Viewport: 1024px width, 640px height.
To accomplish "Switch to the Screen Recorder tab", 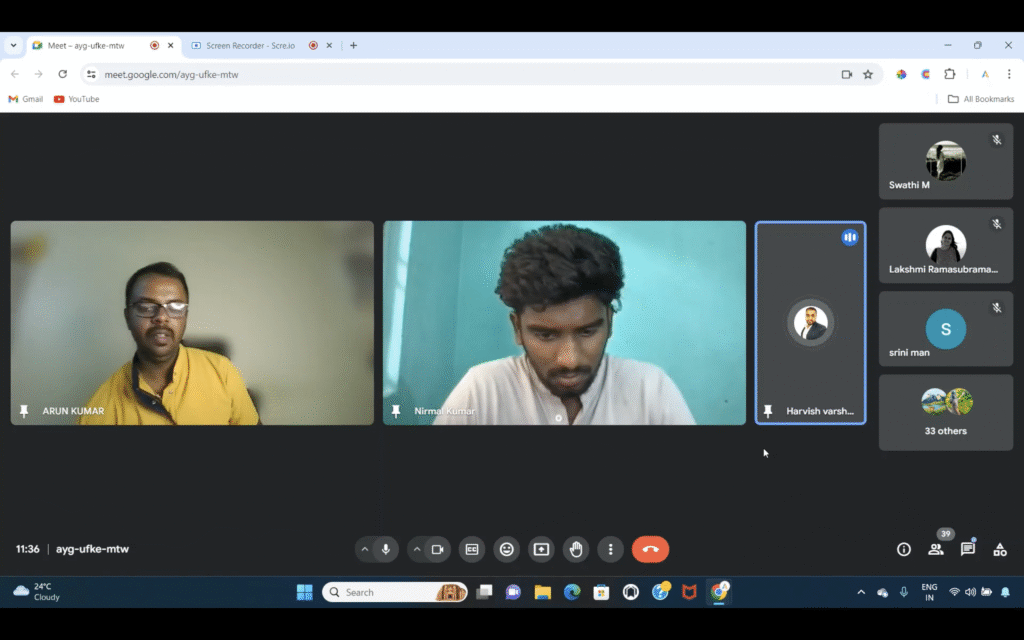I will pos(250,45).
